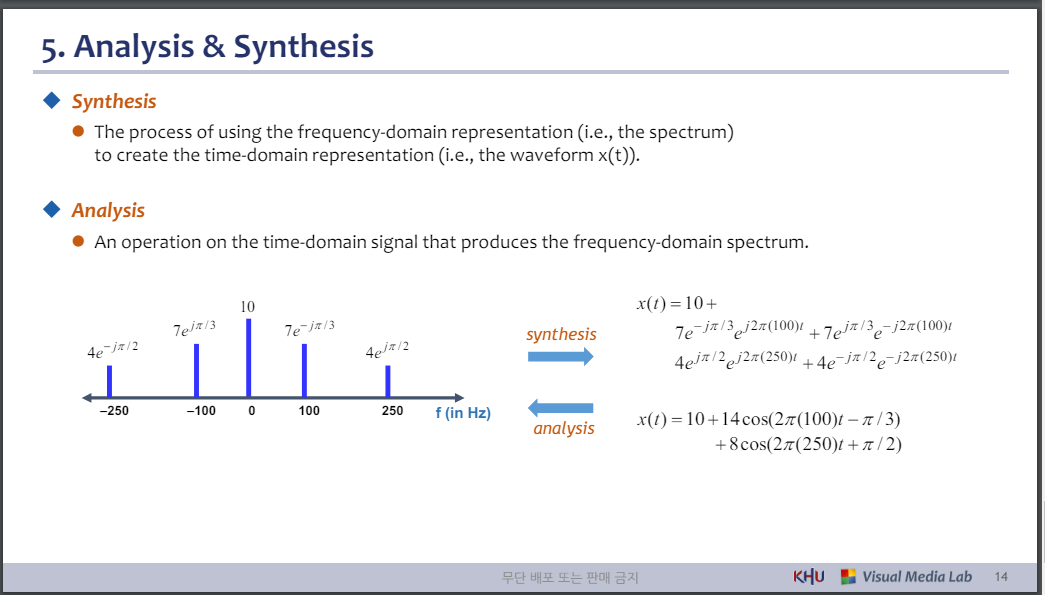Image resolution: width=1045 pixels, height=595 pixels.
Task: Click the left-pointing analysis arrow
Action: tap(561, 407)
